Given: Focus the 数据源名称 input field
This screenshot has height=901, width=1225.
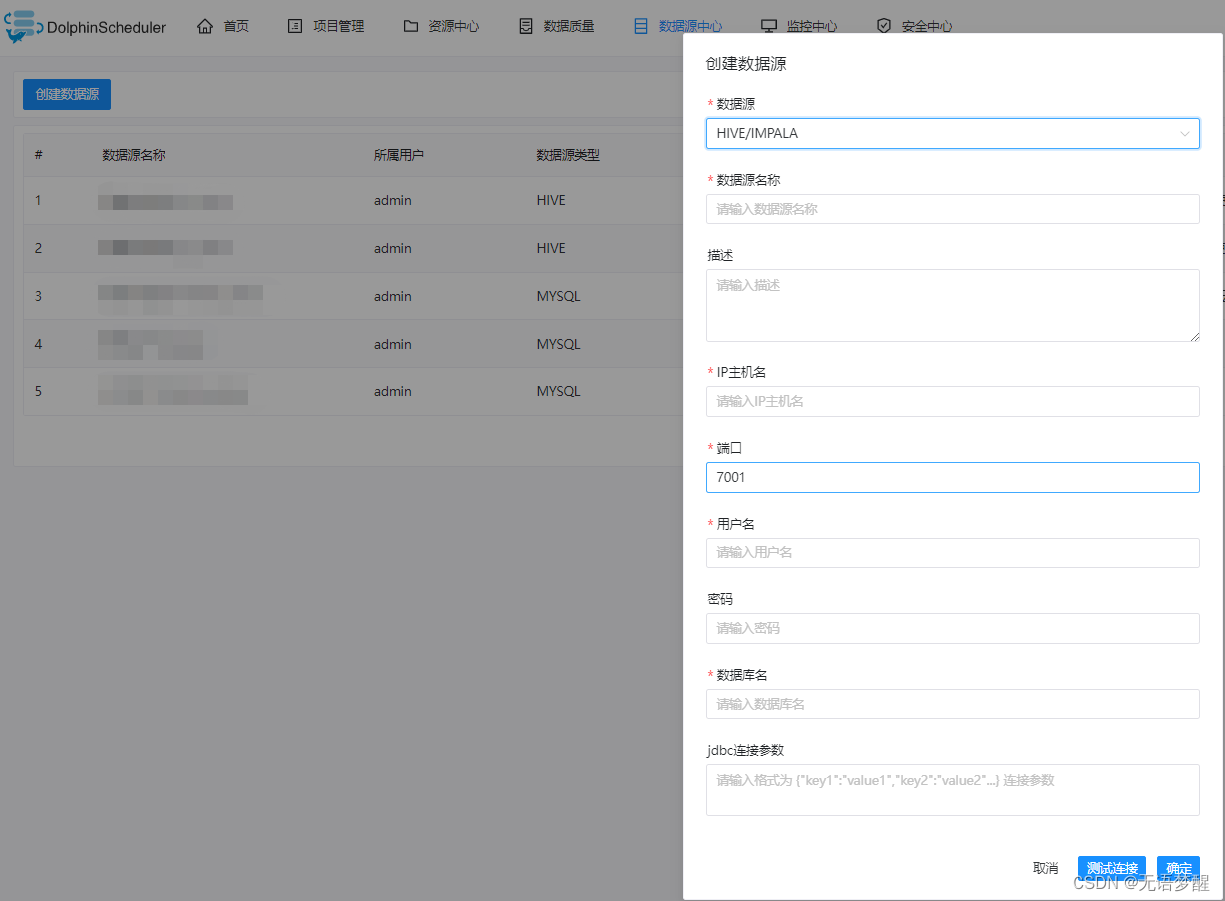Looking at the screenshot, I should click(952, 209).
